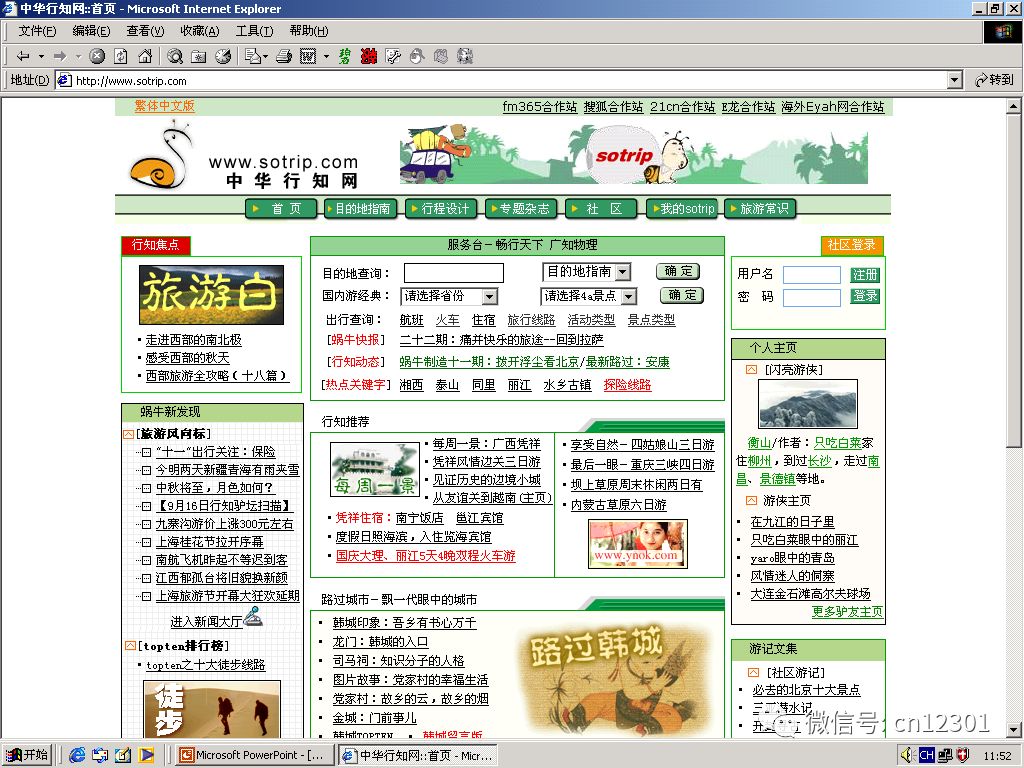Collapse the topten排行榜 tree node
Viewport: 1024px width, 768px height.
129,646
